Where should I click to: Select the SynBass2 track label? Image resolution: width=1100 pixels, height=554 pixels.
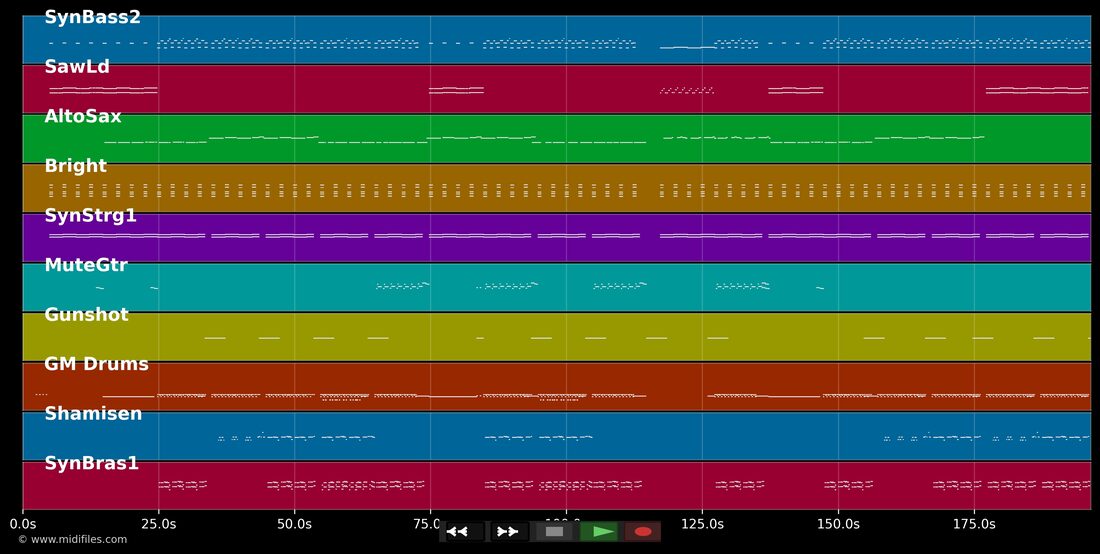pos(93,18)
